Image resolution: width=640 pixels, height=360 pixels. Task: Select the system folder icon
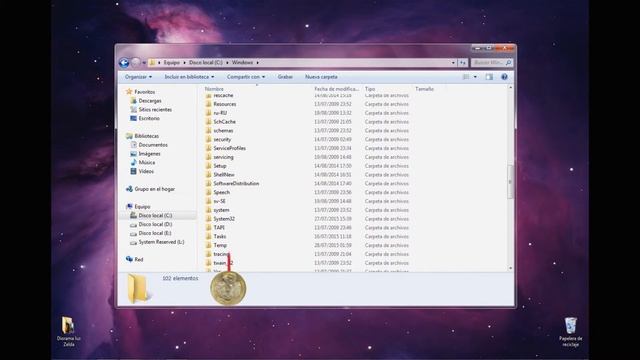tap(209, 210)
